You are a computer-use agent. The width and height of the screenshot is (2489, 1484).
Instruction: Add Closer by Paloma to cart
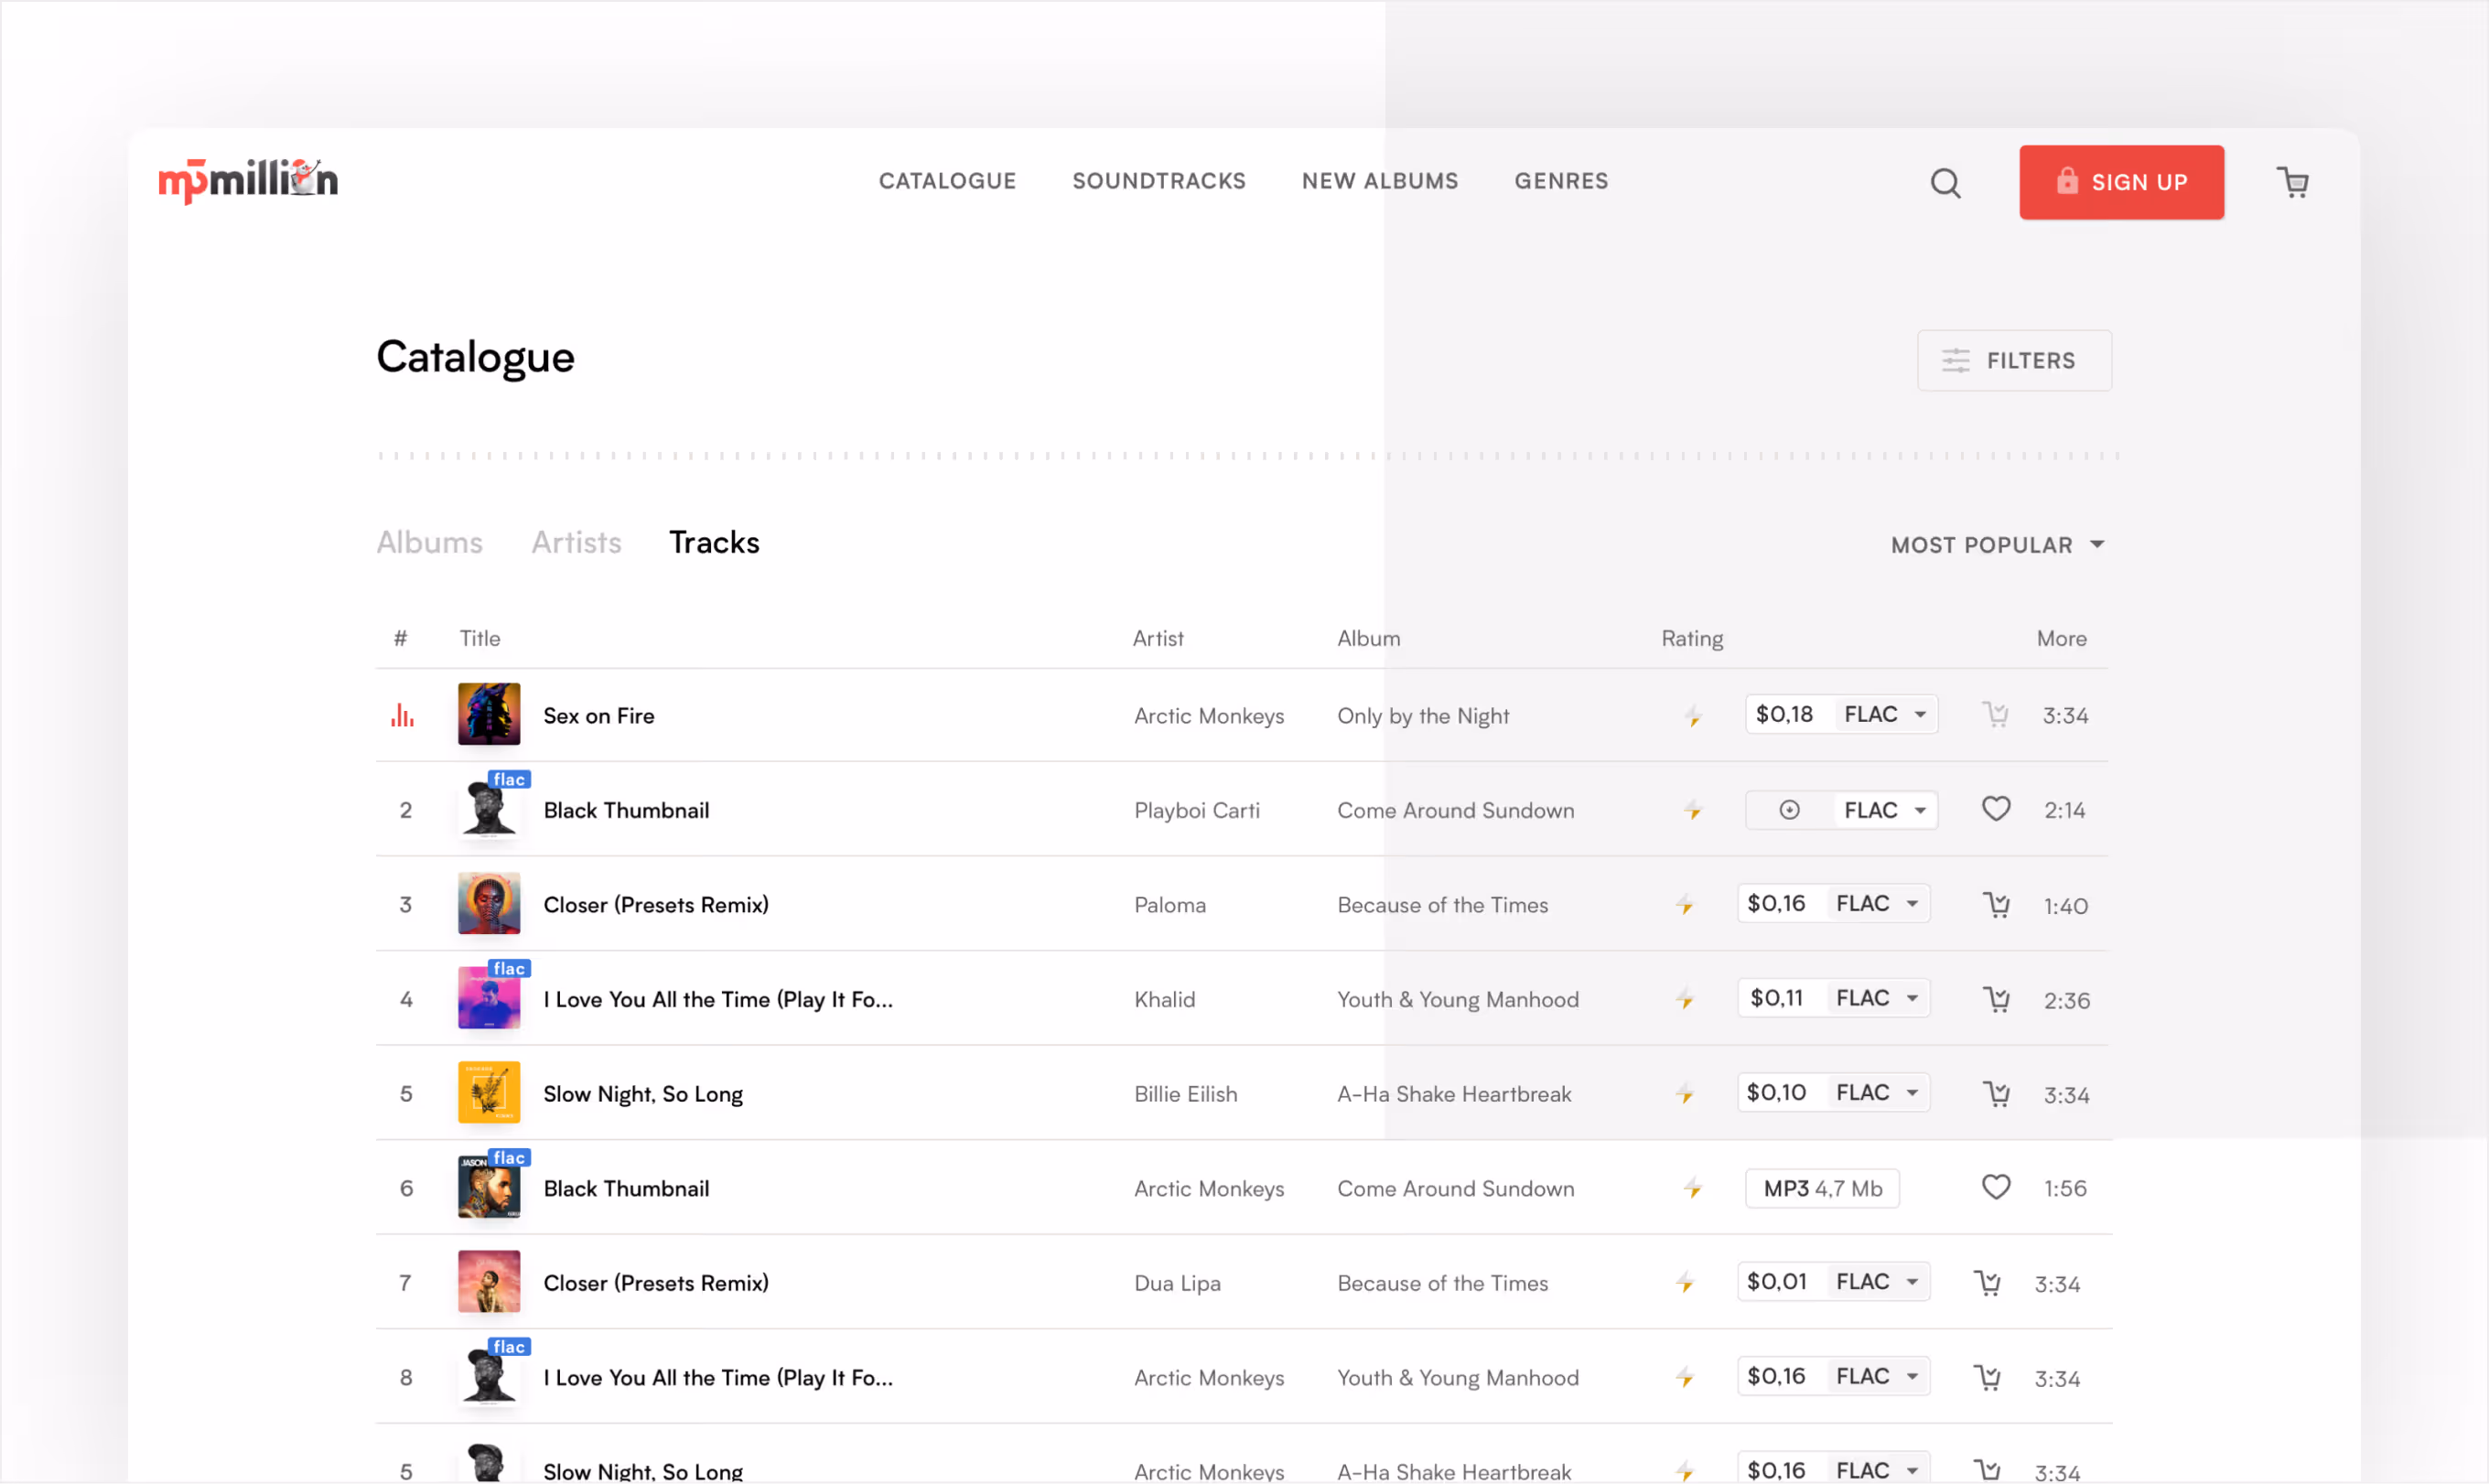click(1996, 905)
